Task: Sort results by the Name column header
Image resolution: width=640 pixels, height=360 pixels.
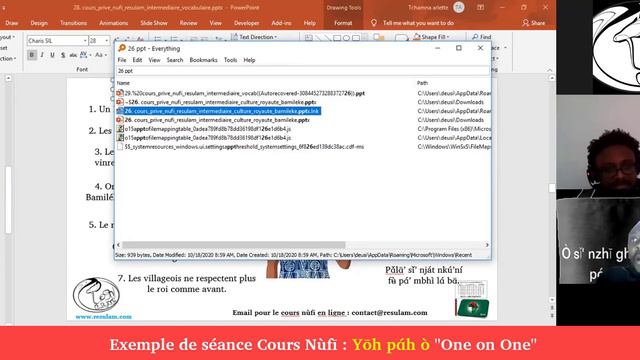Action: [123, 83]
